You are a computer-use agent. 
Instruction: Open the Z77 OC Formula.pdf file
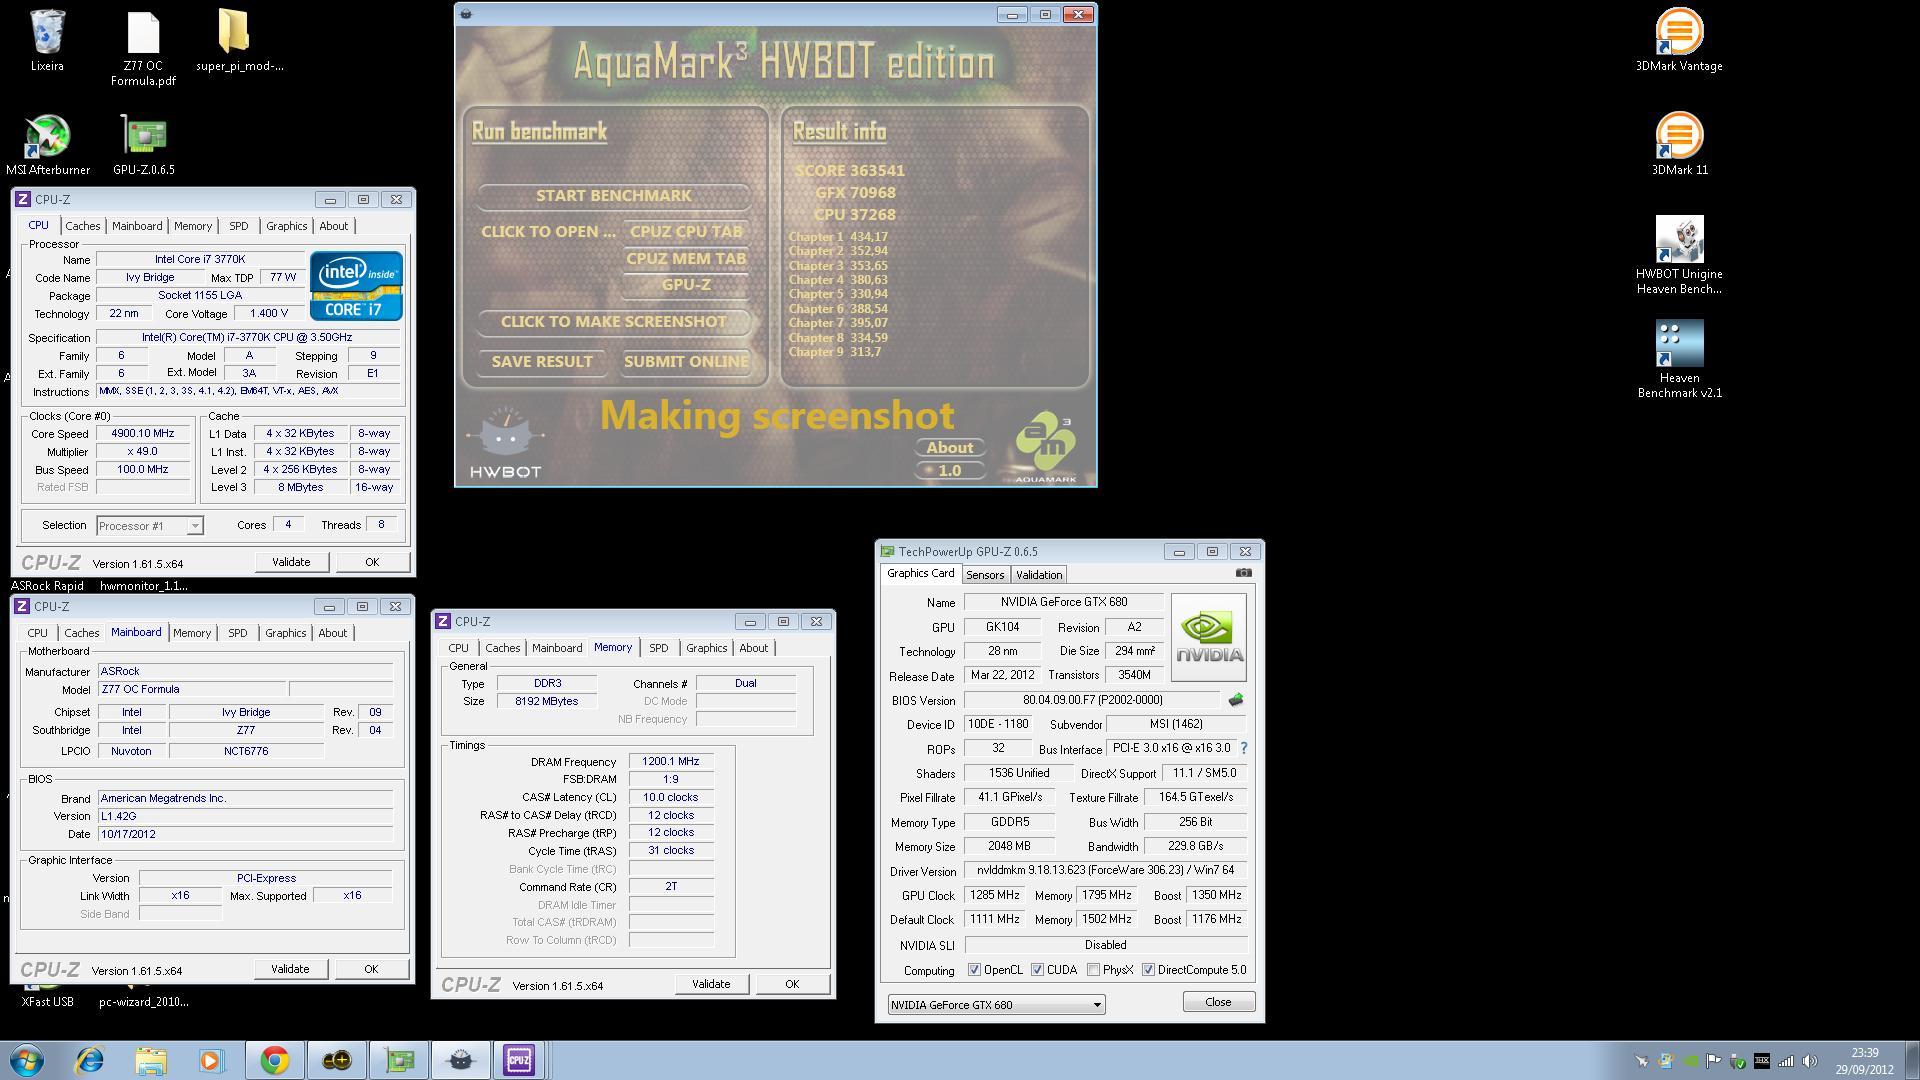[143, 48]
